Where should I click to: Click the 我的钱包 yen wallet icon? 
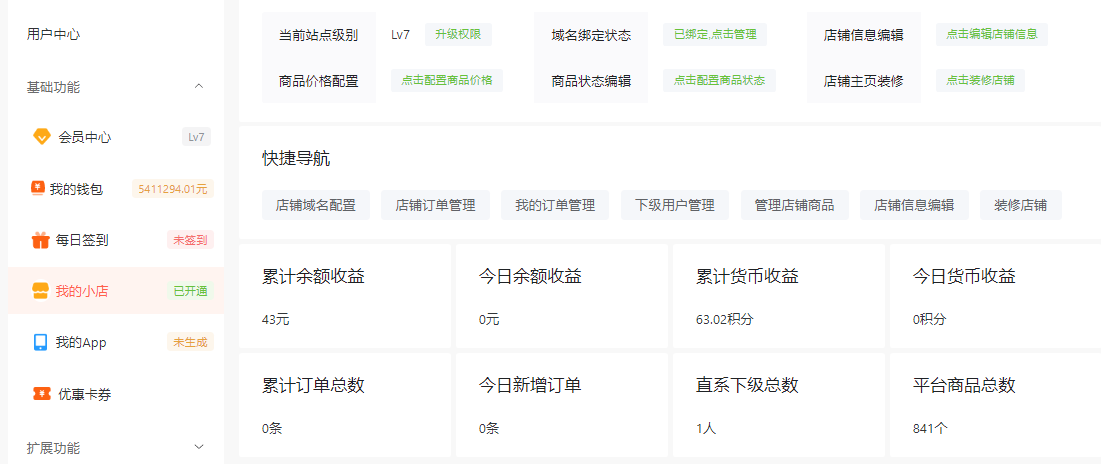click(x=38, y=187)
